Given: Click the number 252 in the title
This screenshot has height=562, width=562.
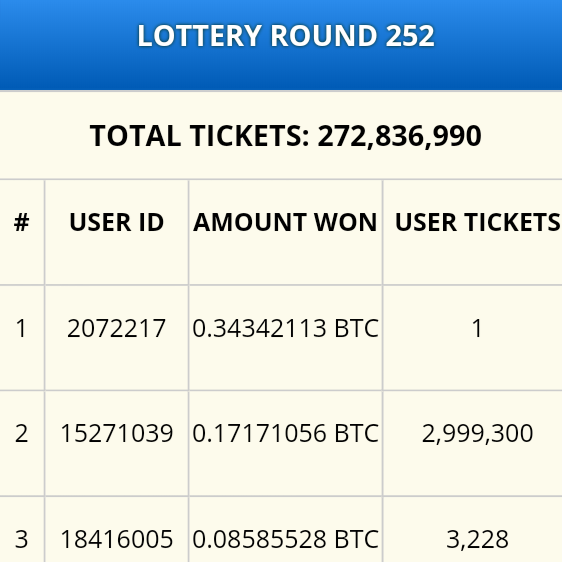Looking at the screenshot, I should [410, 36].
